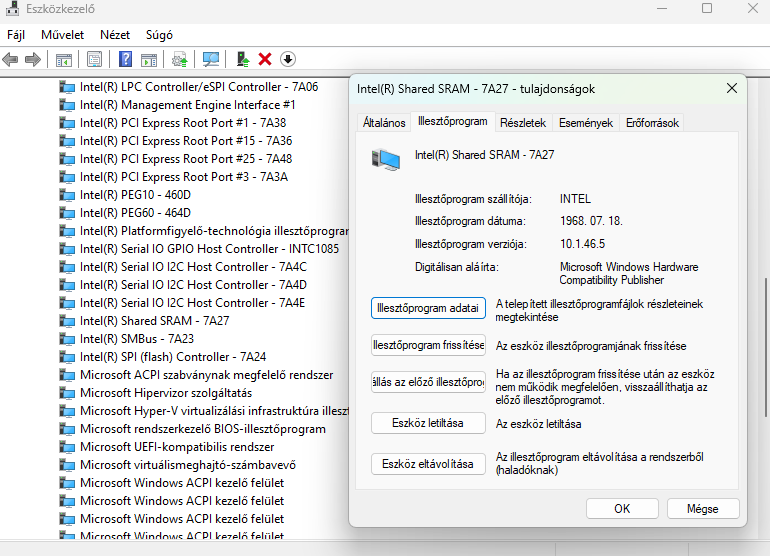770x556 pixels.
Task: Click icon beside Intel(R) PCI Express Root Port #15
Action: click(x=67, y=141)
